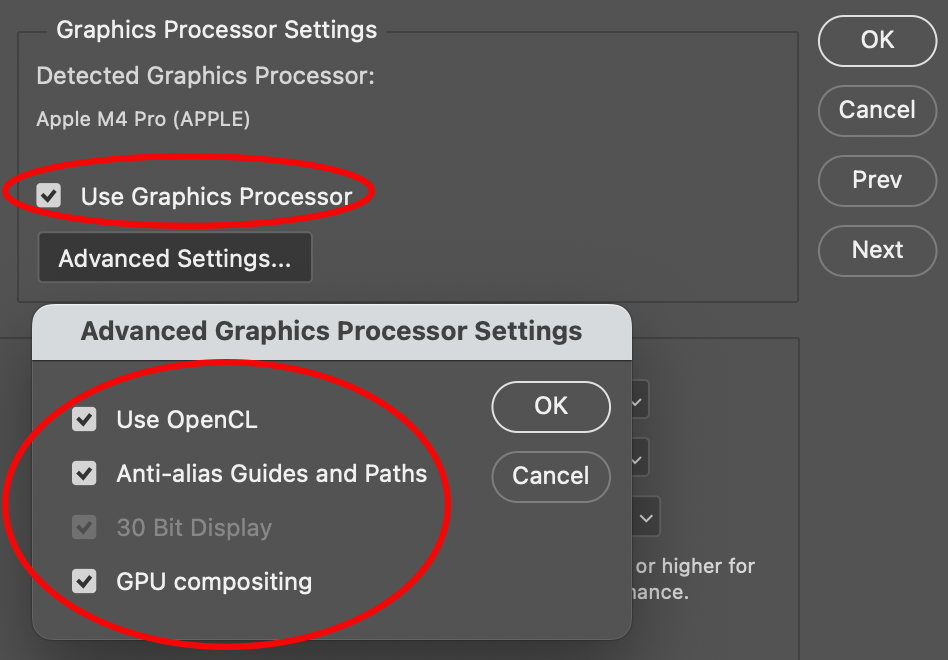This screenshot has height=660, width=948.
Task: Expand the lowest, widest dropdown chevron behind dialog
Action: coord(647,518)
